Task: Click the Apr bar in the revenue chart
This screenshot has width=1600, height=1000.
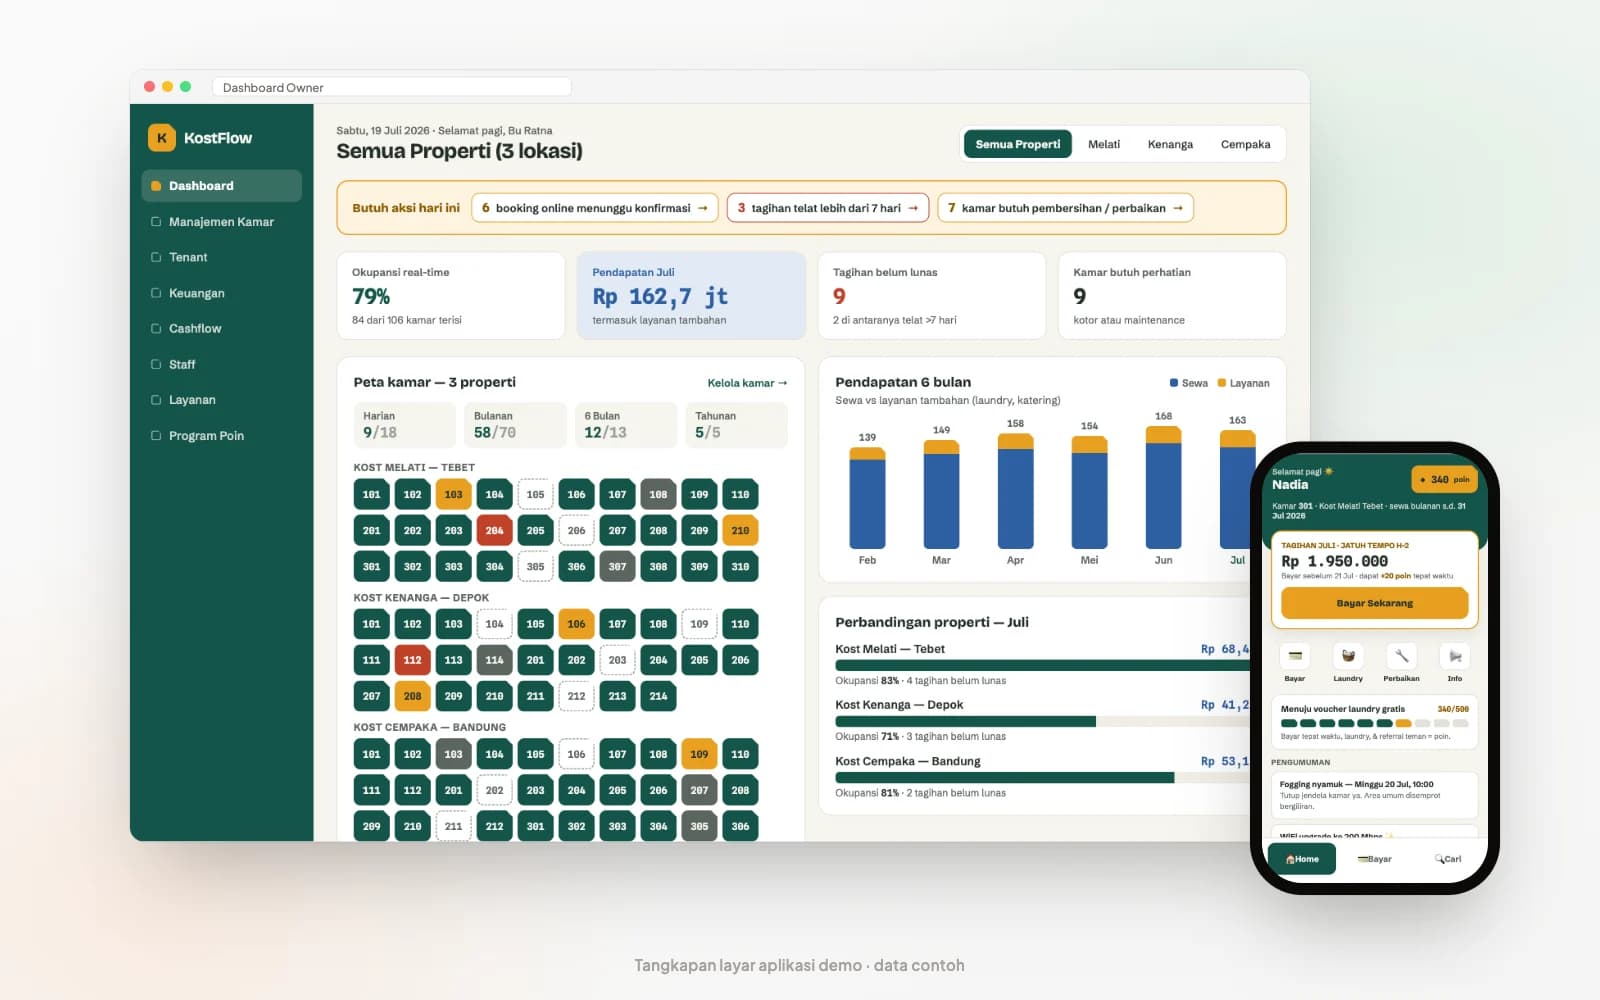Action: [x=1015, y=491]
